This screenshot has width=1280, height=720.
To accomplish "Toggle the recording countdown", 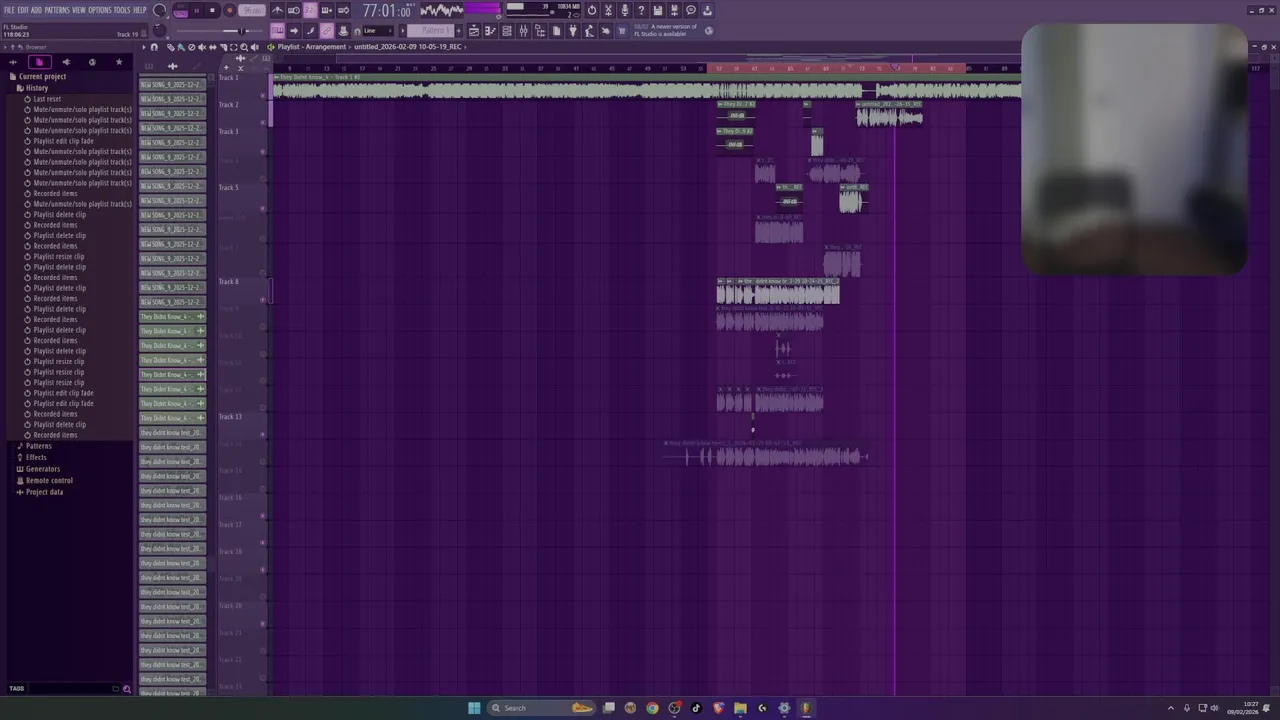I will pos(310,10).
